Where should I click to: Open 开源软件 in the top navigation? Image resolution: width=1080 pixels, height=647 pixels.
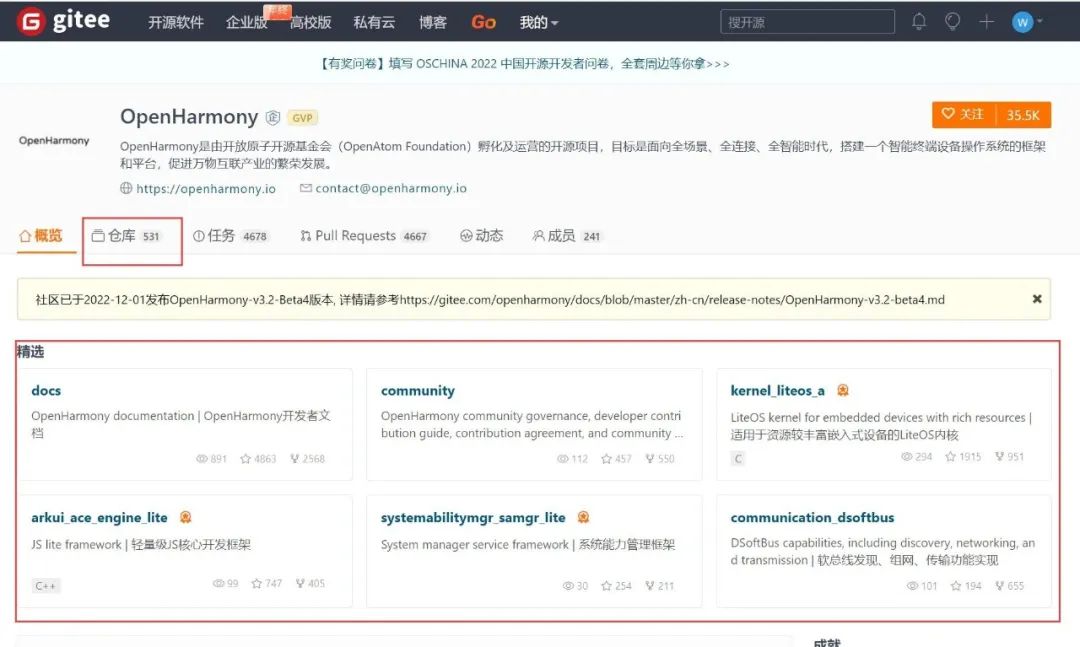[176, 22]
